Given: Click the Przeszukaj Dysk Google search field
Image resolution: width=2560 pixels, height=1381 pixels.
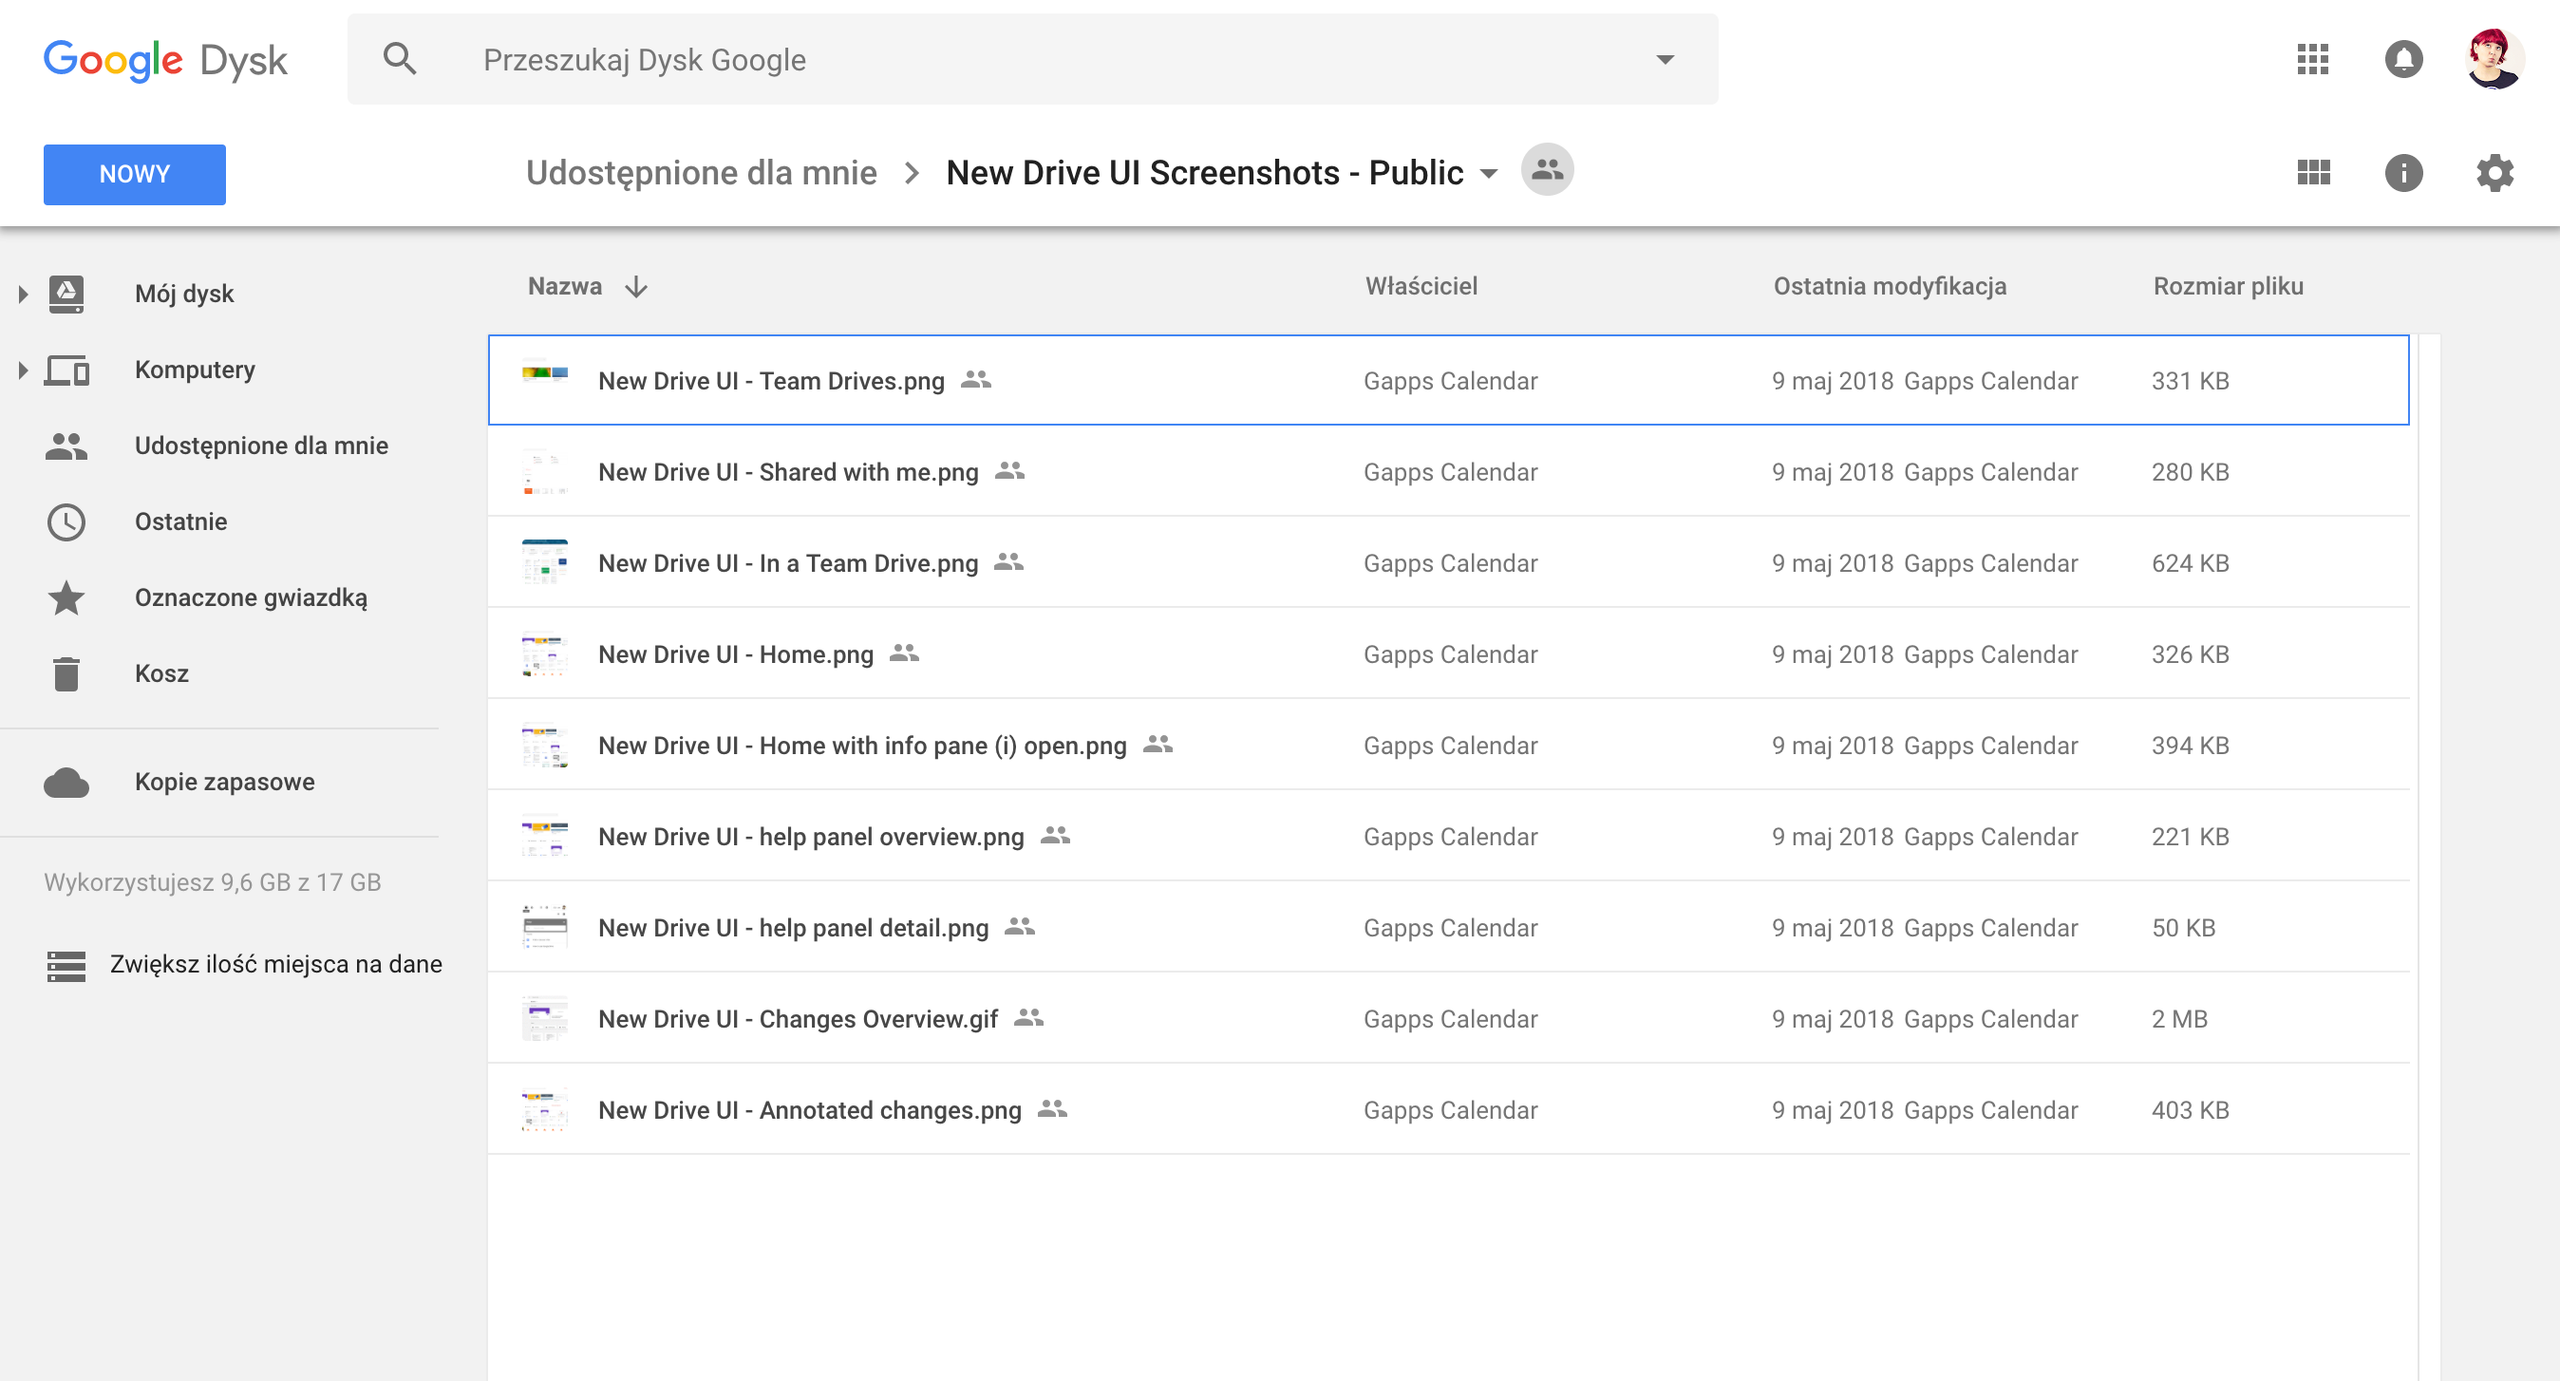Looking at the screenshot, I should tap(1000, 60).
